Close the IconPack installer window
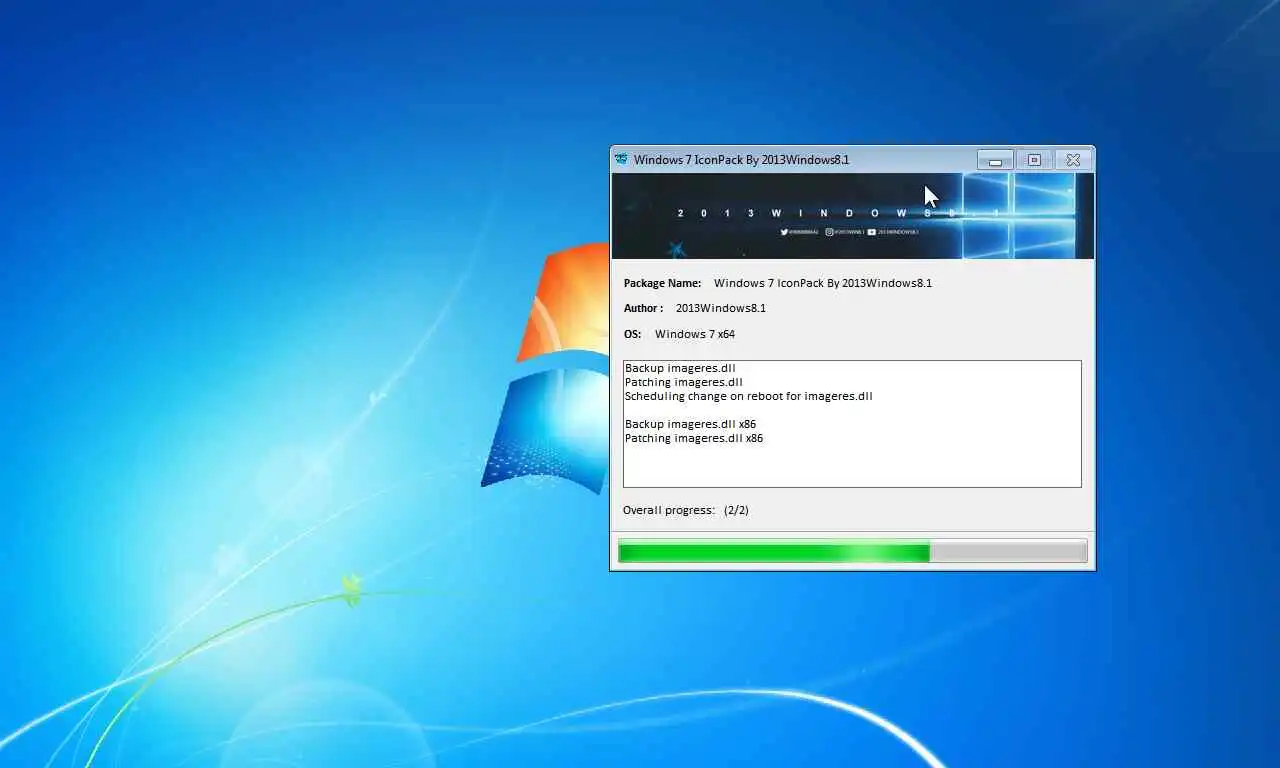 coord(1073,160)
